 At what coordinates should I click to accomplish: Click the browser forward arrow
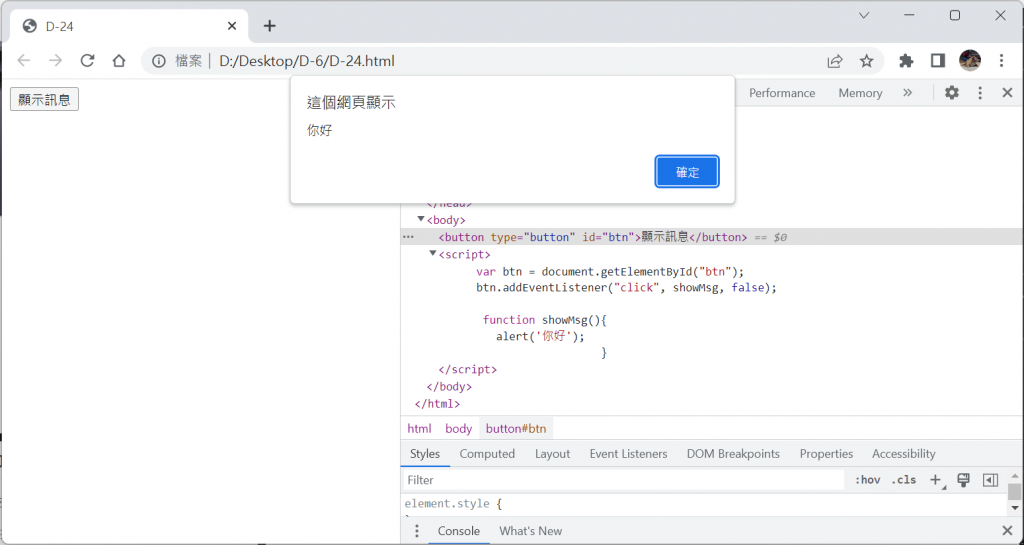pyautogui.click(x=56, y=61)
